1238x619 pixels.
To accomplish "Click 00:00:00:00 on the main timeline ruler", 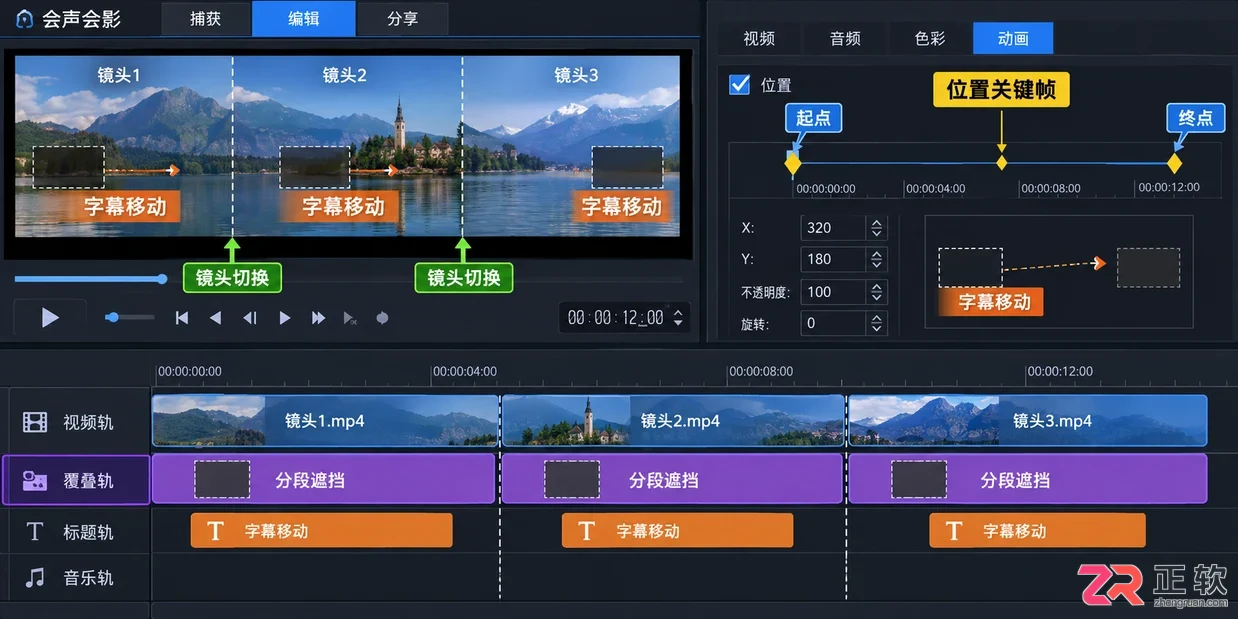I will (x=190, y=371).
